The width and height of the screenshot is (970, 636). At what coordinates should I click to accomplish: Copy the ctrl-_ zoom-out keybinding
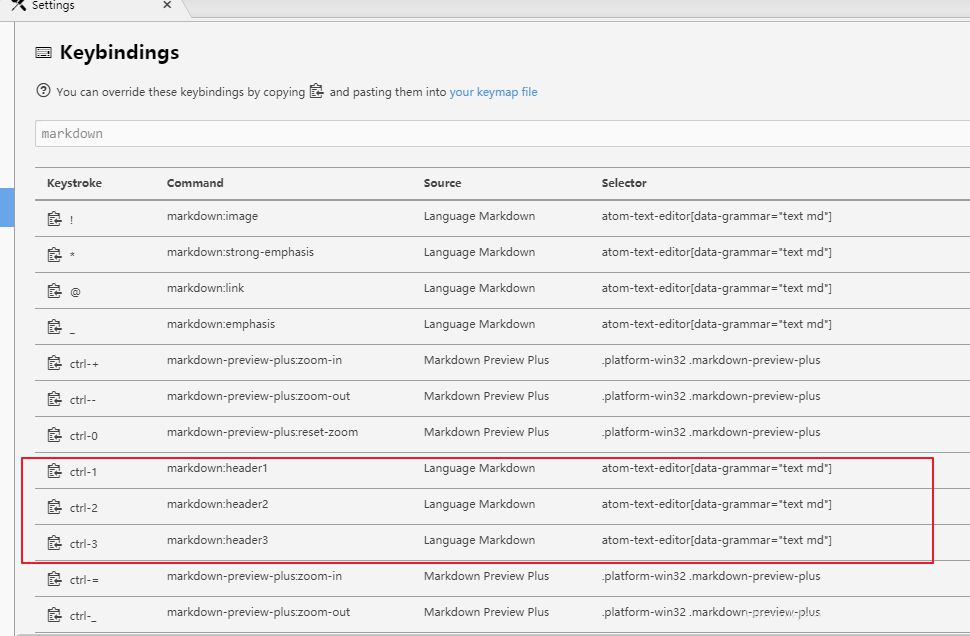tap(55, 614)
